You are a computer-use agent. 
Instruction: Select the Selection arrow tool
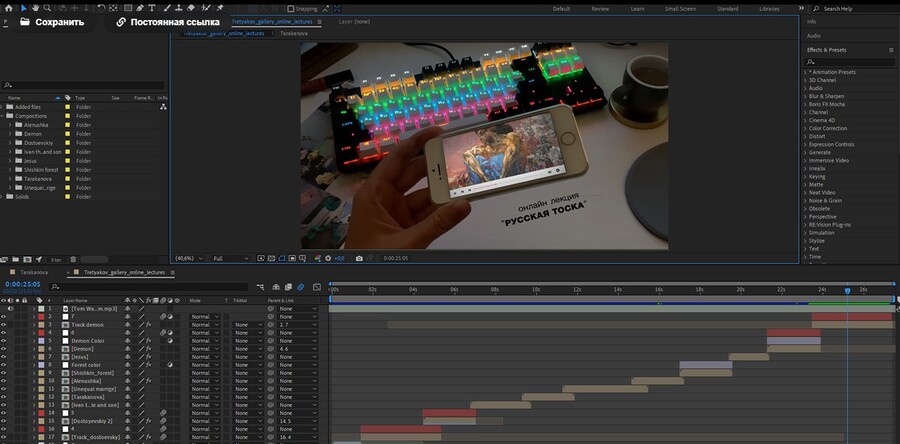24,8
